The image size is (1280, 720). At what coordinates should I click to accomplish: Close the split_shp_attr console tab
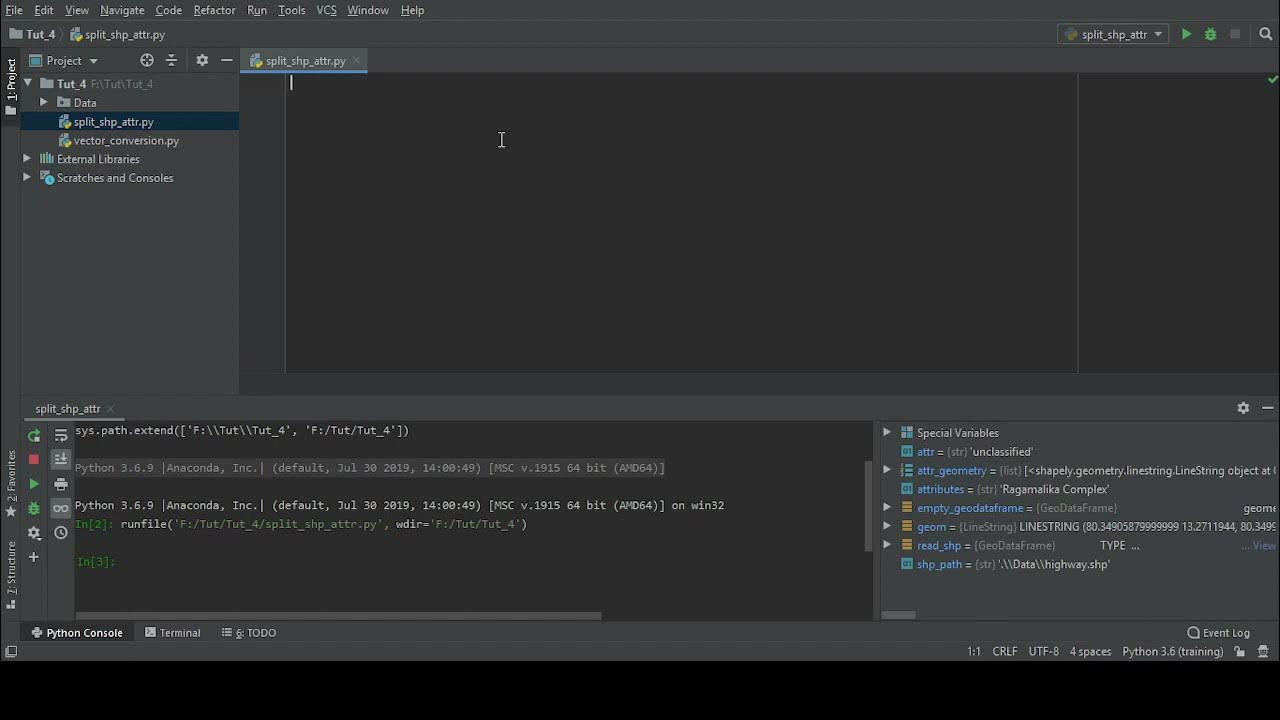[x=111, y=409]
